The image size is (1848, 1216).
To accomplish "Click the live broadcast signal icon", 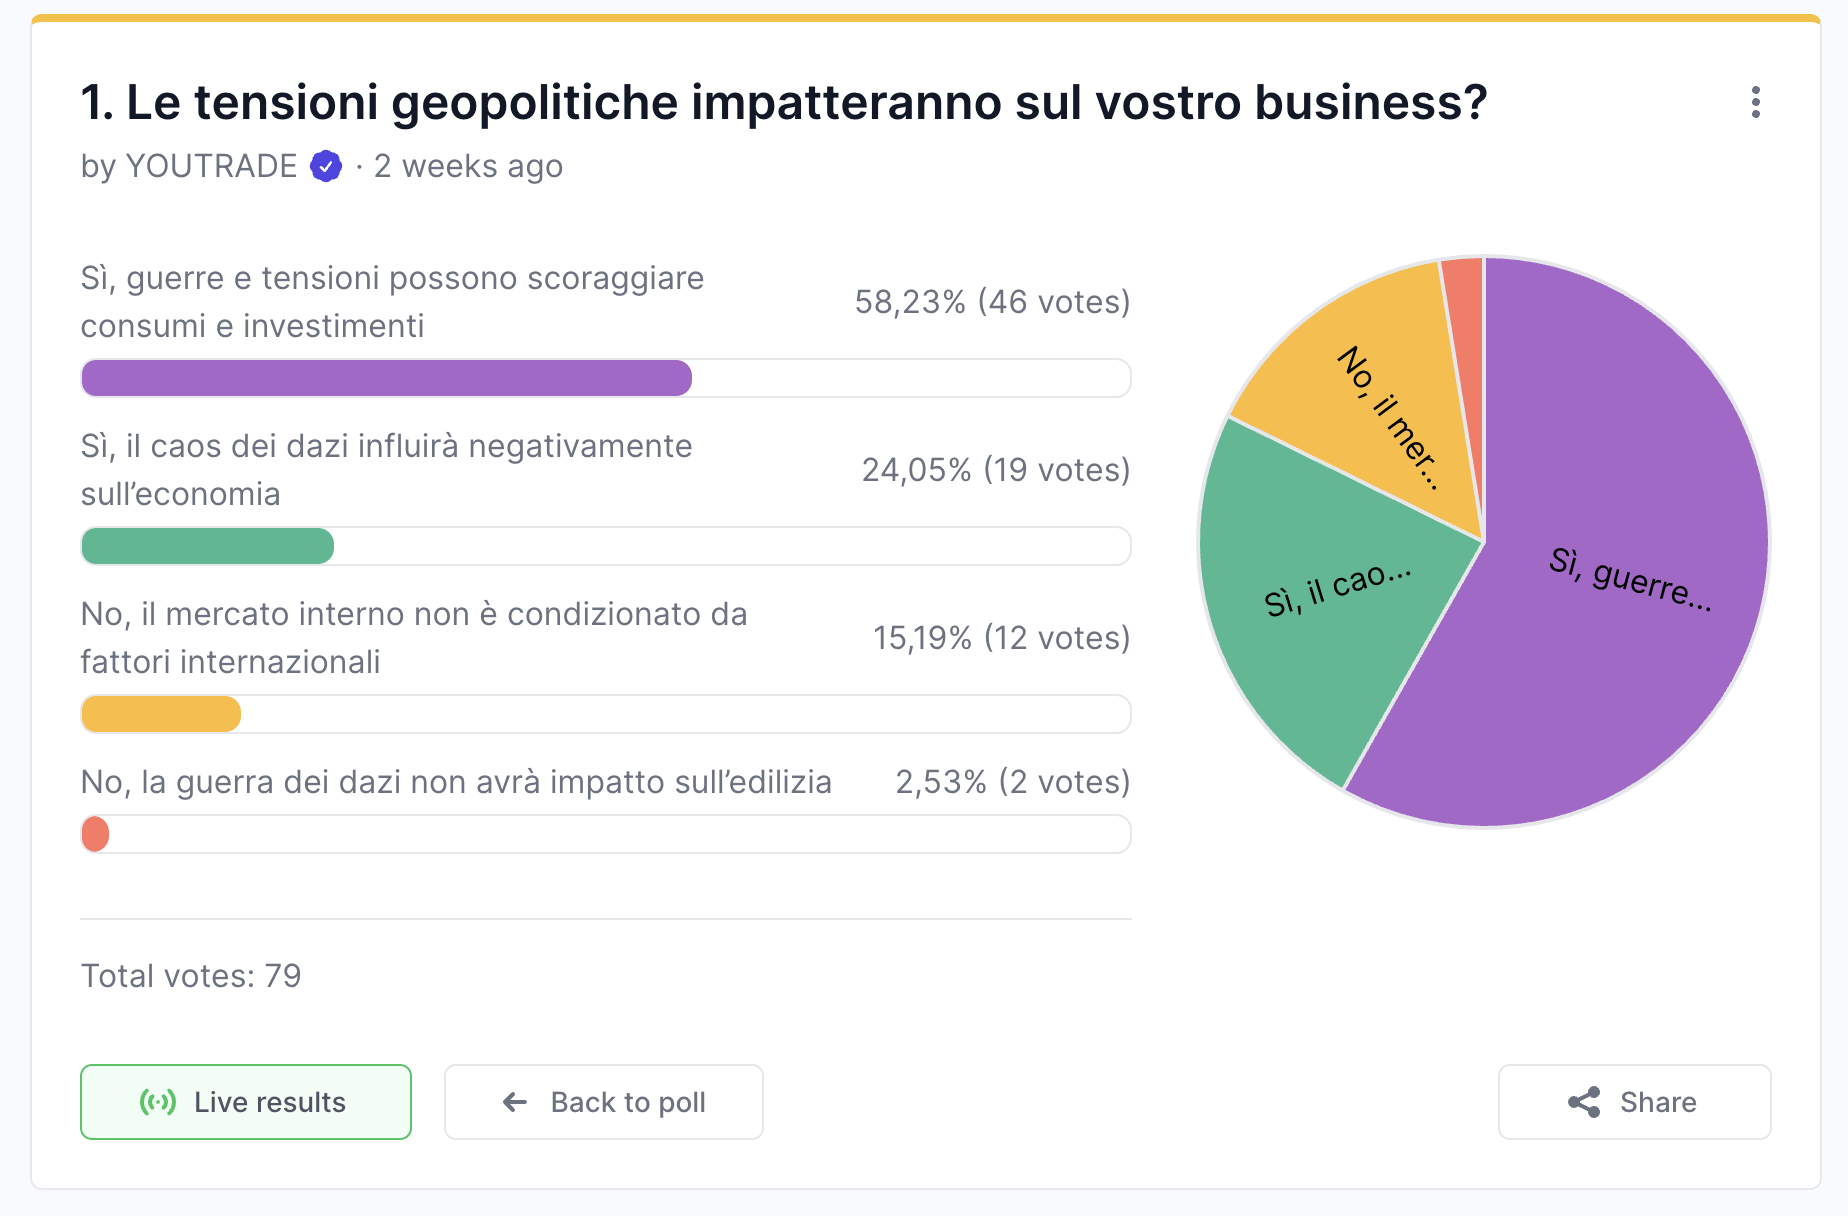I will click(x=158, y=1102).
